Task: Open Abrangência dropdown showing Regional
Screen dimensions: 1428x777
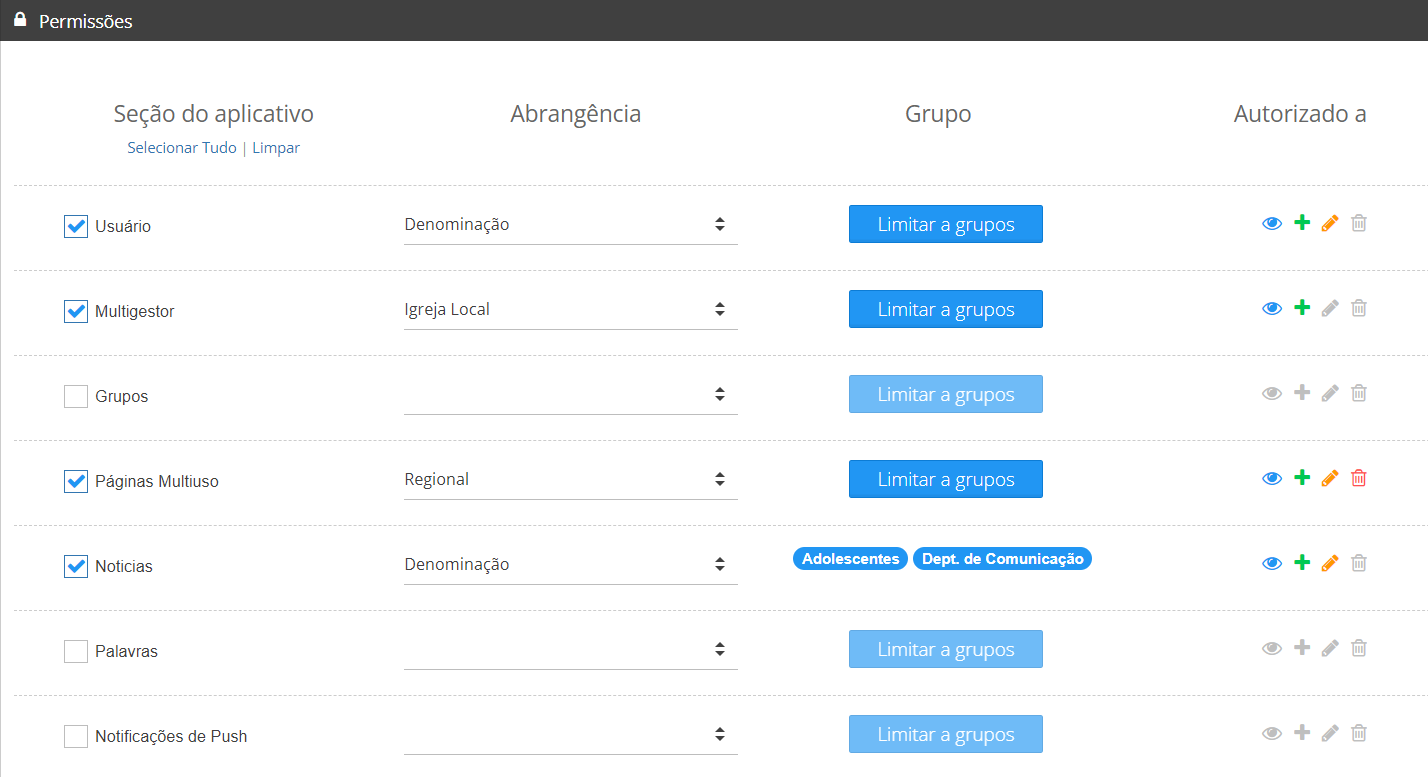Action: 571,480
